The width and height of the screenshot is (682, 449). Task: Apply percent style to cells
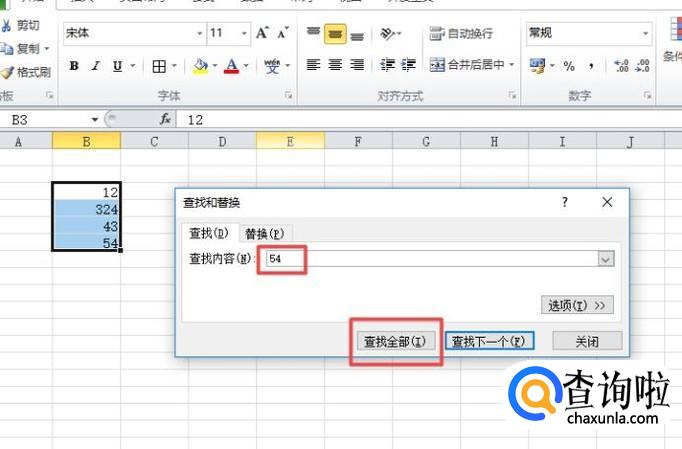coord(569,66)
